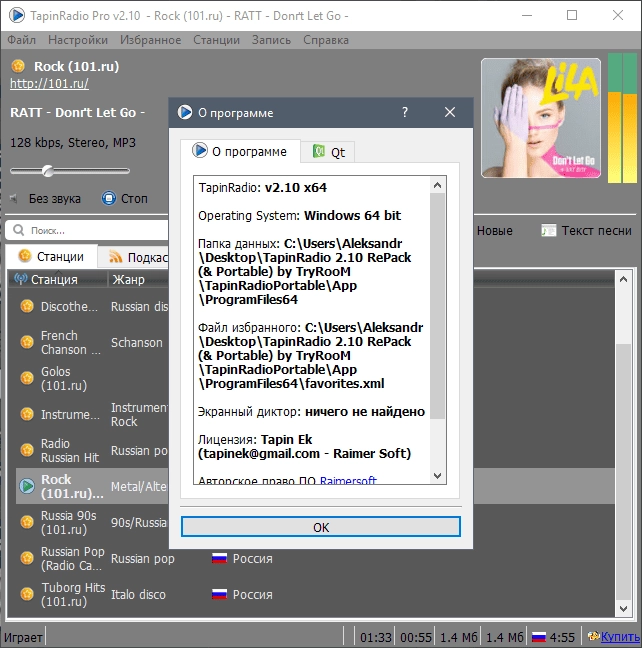Switch to the Qt tab
This screenshot has width=642, height=648.
pyautogui.click(x=328, y=152)
